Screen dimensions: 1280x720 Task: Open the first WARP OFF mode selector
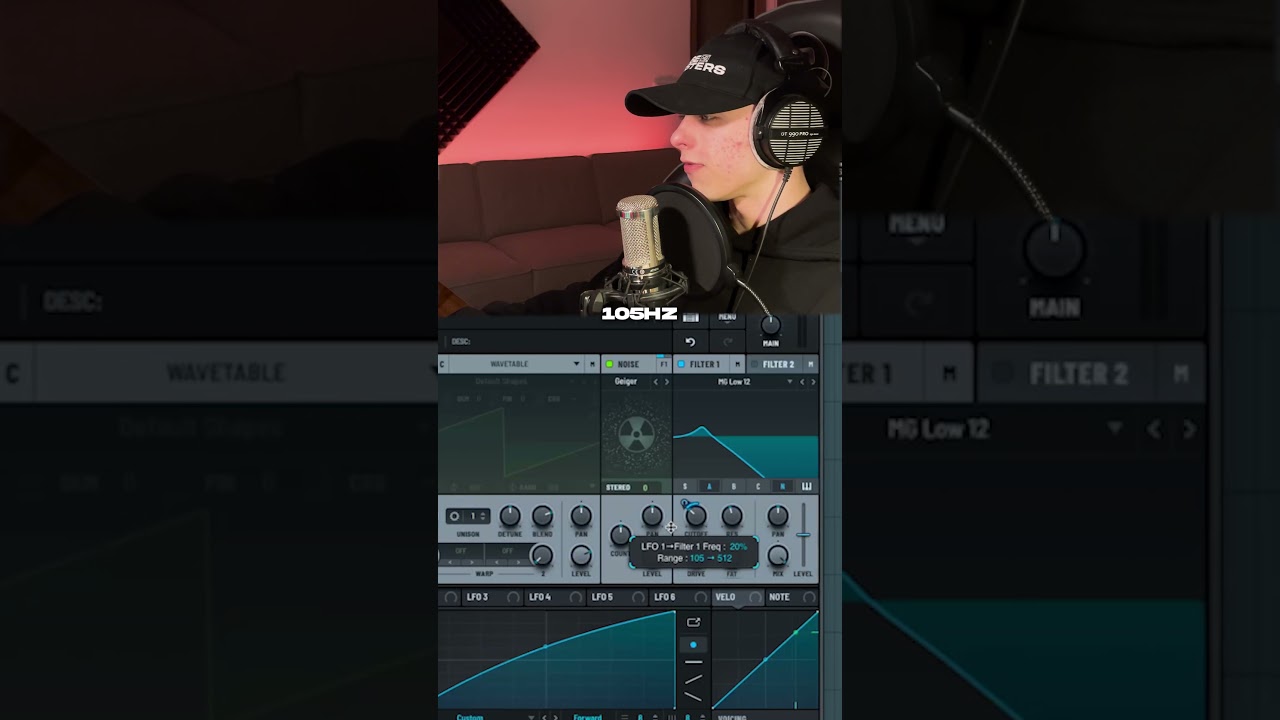pos(462,551)
